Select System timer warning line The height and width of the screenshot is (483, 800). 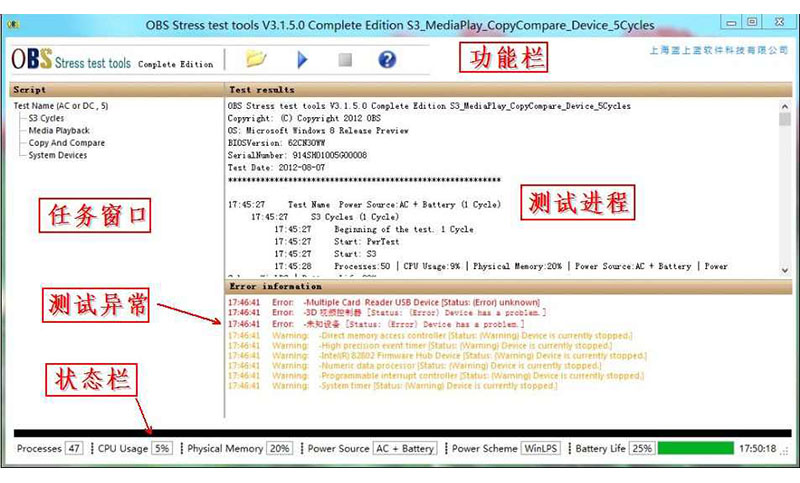[393, 386]
